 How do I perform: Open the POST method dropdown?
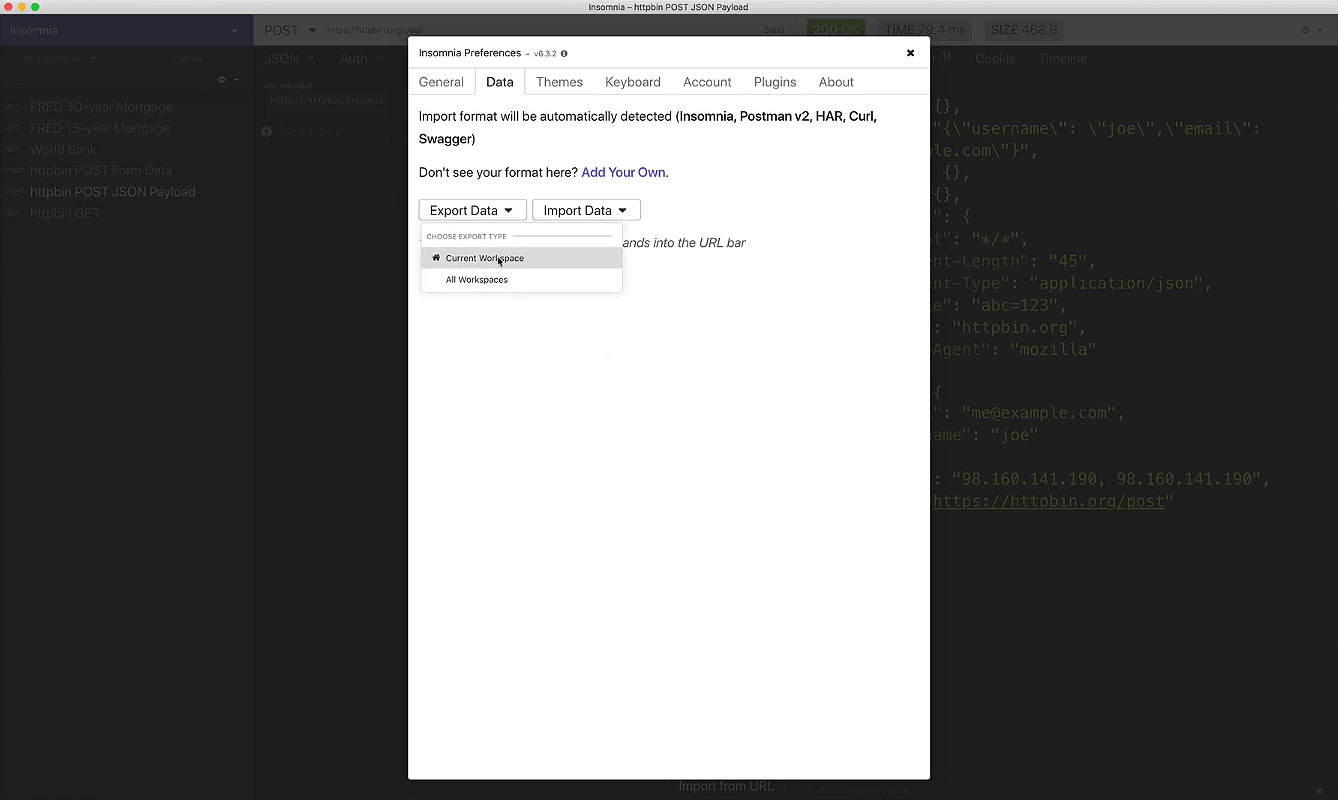290,30
